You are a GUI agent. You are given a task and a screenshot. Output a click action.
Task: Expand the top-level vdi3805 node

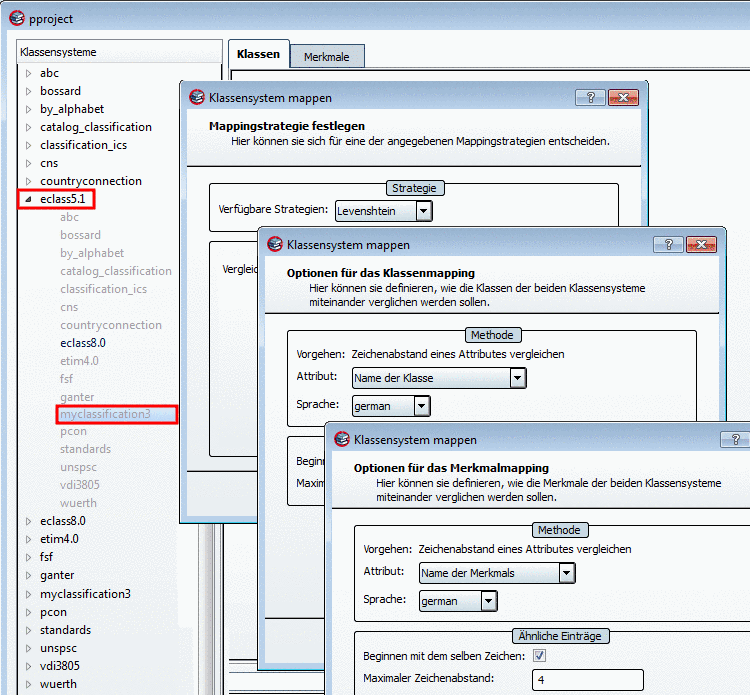pos(28,666)
